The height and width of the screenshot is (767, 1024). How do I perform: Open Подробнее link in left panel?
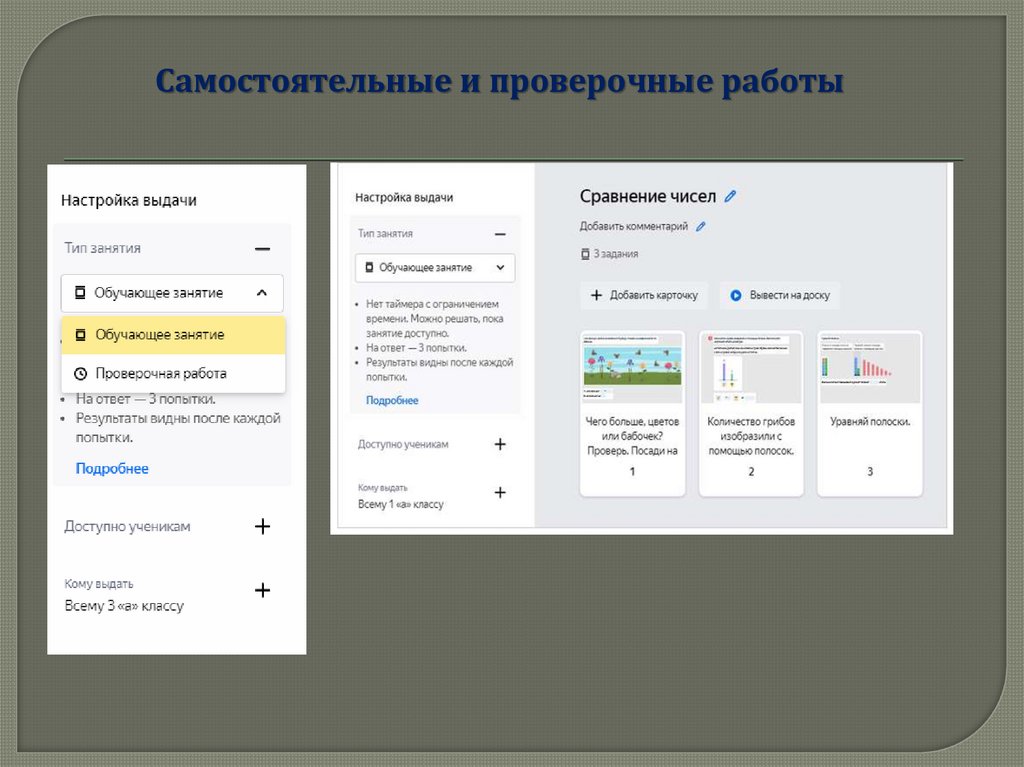112,468
